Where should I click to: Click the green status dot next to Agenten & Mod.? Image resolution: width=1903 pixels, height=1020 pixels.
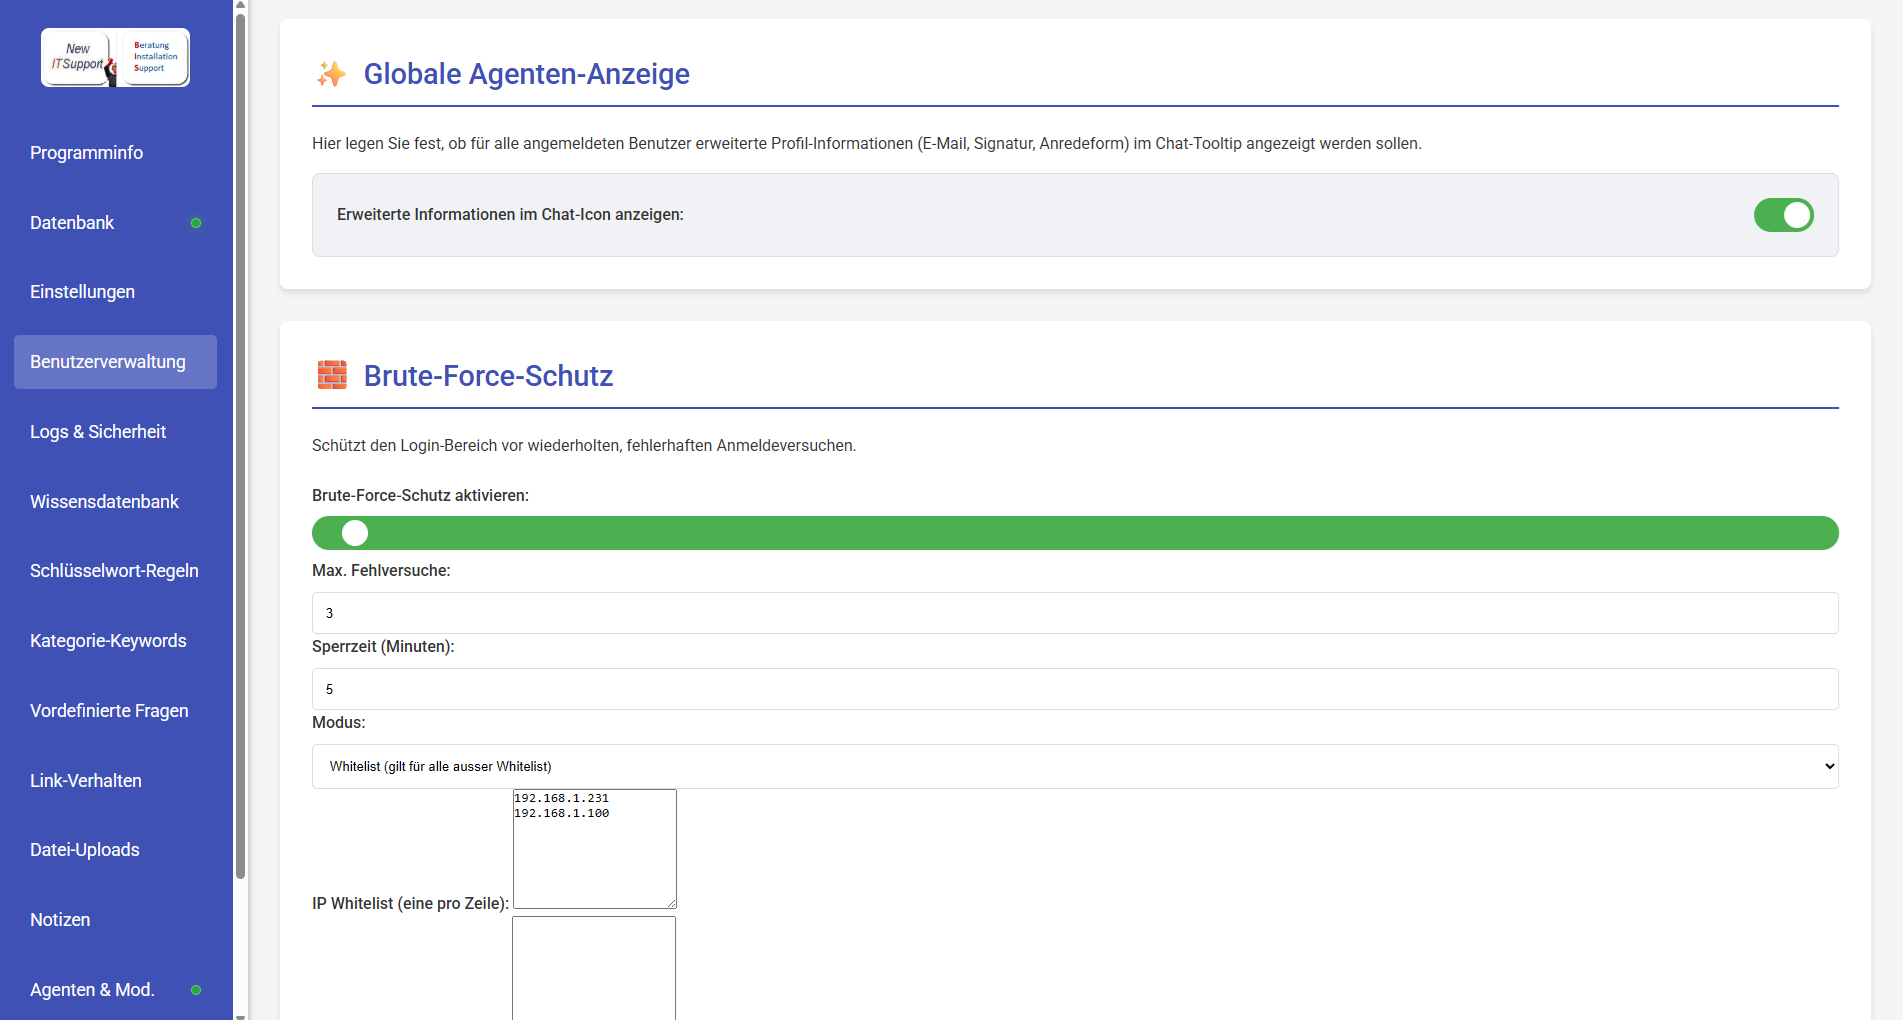pyautogui.click(x=196, y=990)
